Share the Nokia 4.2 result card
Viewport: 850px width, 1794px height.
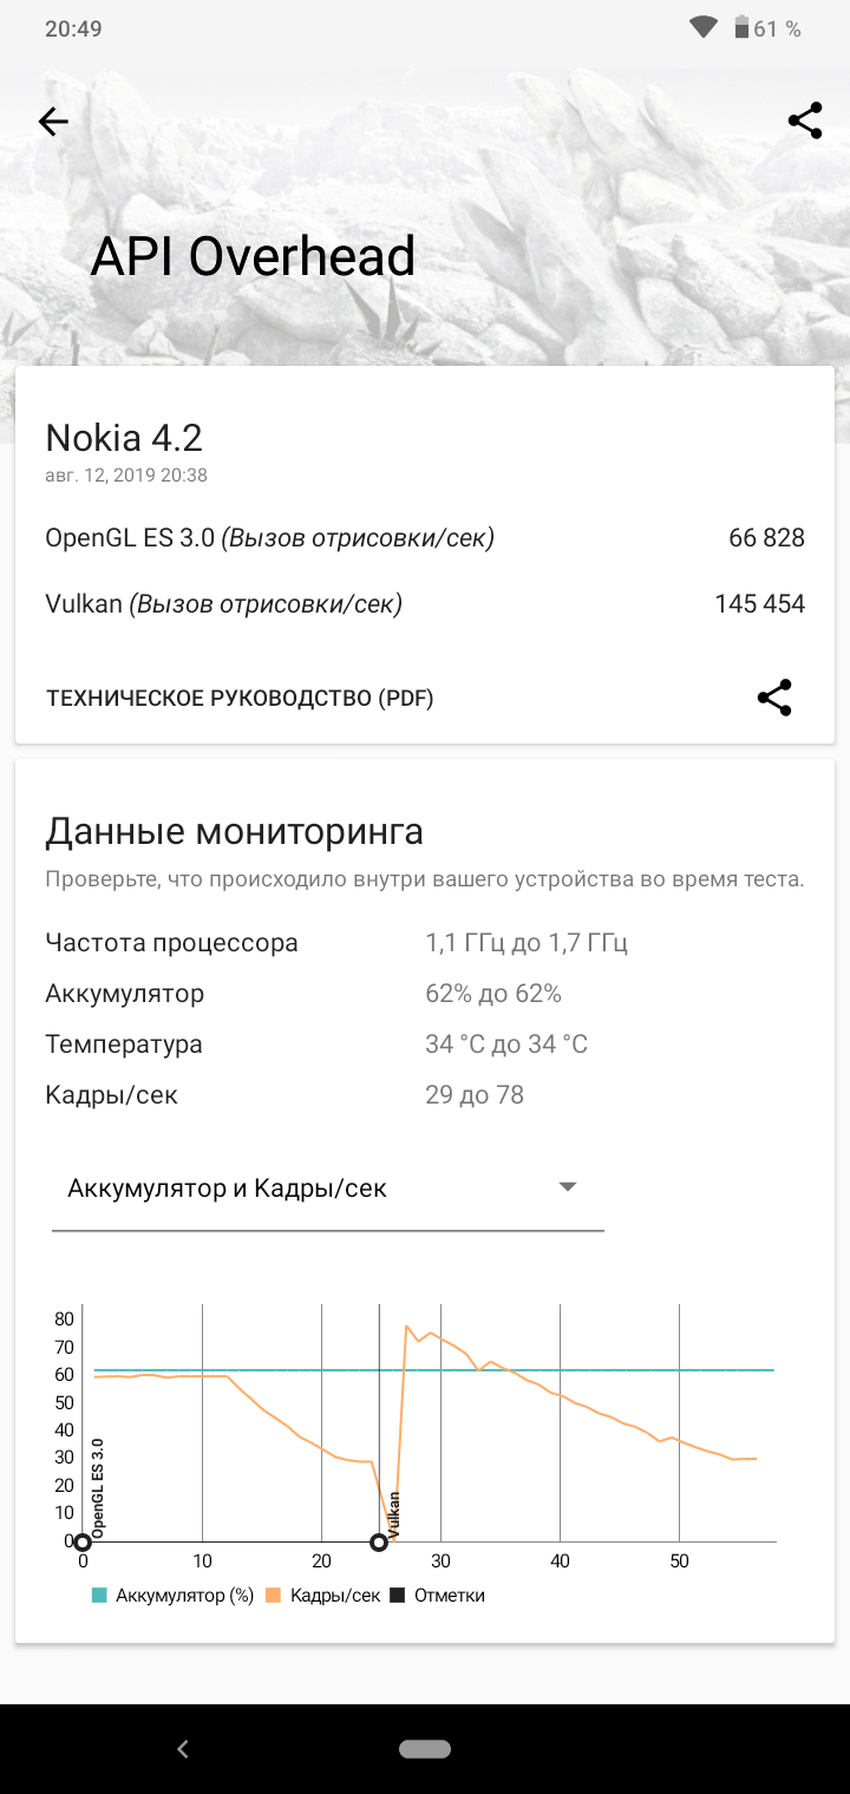pyautogui.click(x=774, y=698)
